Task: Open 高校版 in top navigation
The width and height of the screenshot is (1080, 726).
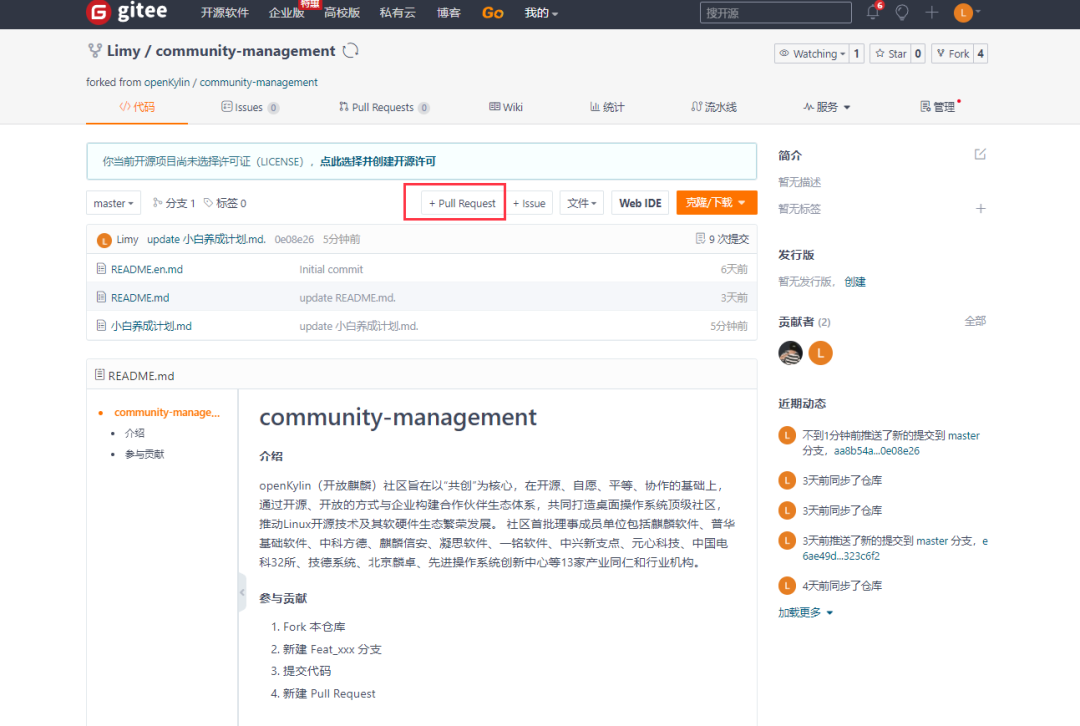Action: point(342,12)
